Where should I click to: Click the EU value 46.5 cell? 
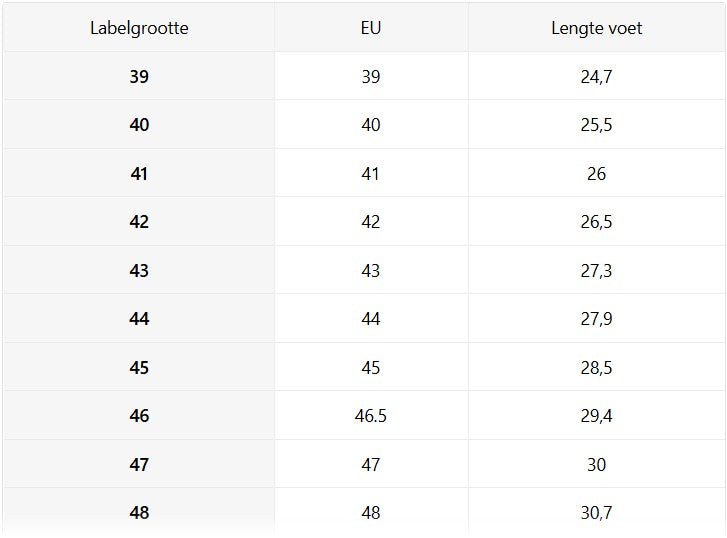point(371,416)
